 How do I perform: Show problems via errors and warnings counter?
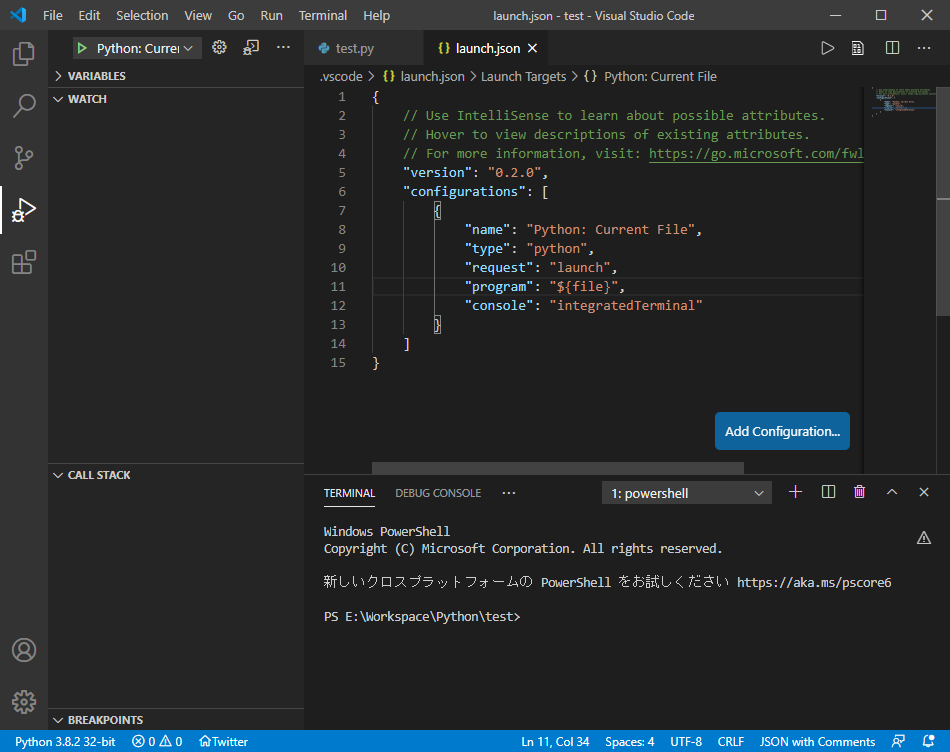[157, 741]
